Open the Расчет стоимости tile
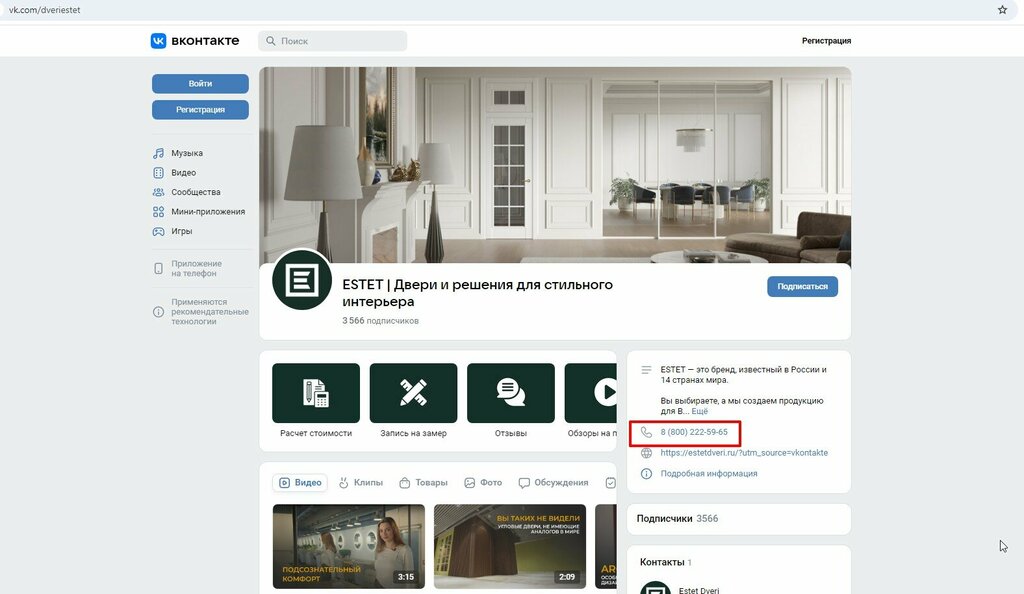 [x=316, y=401]
